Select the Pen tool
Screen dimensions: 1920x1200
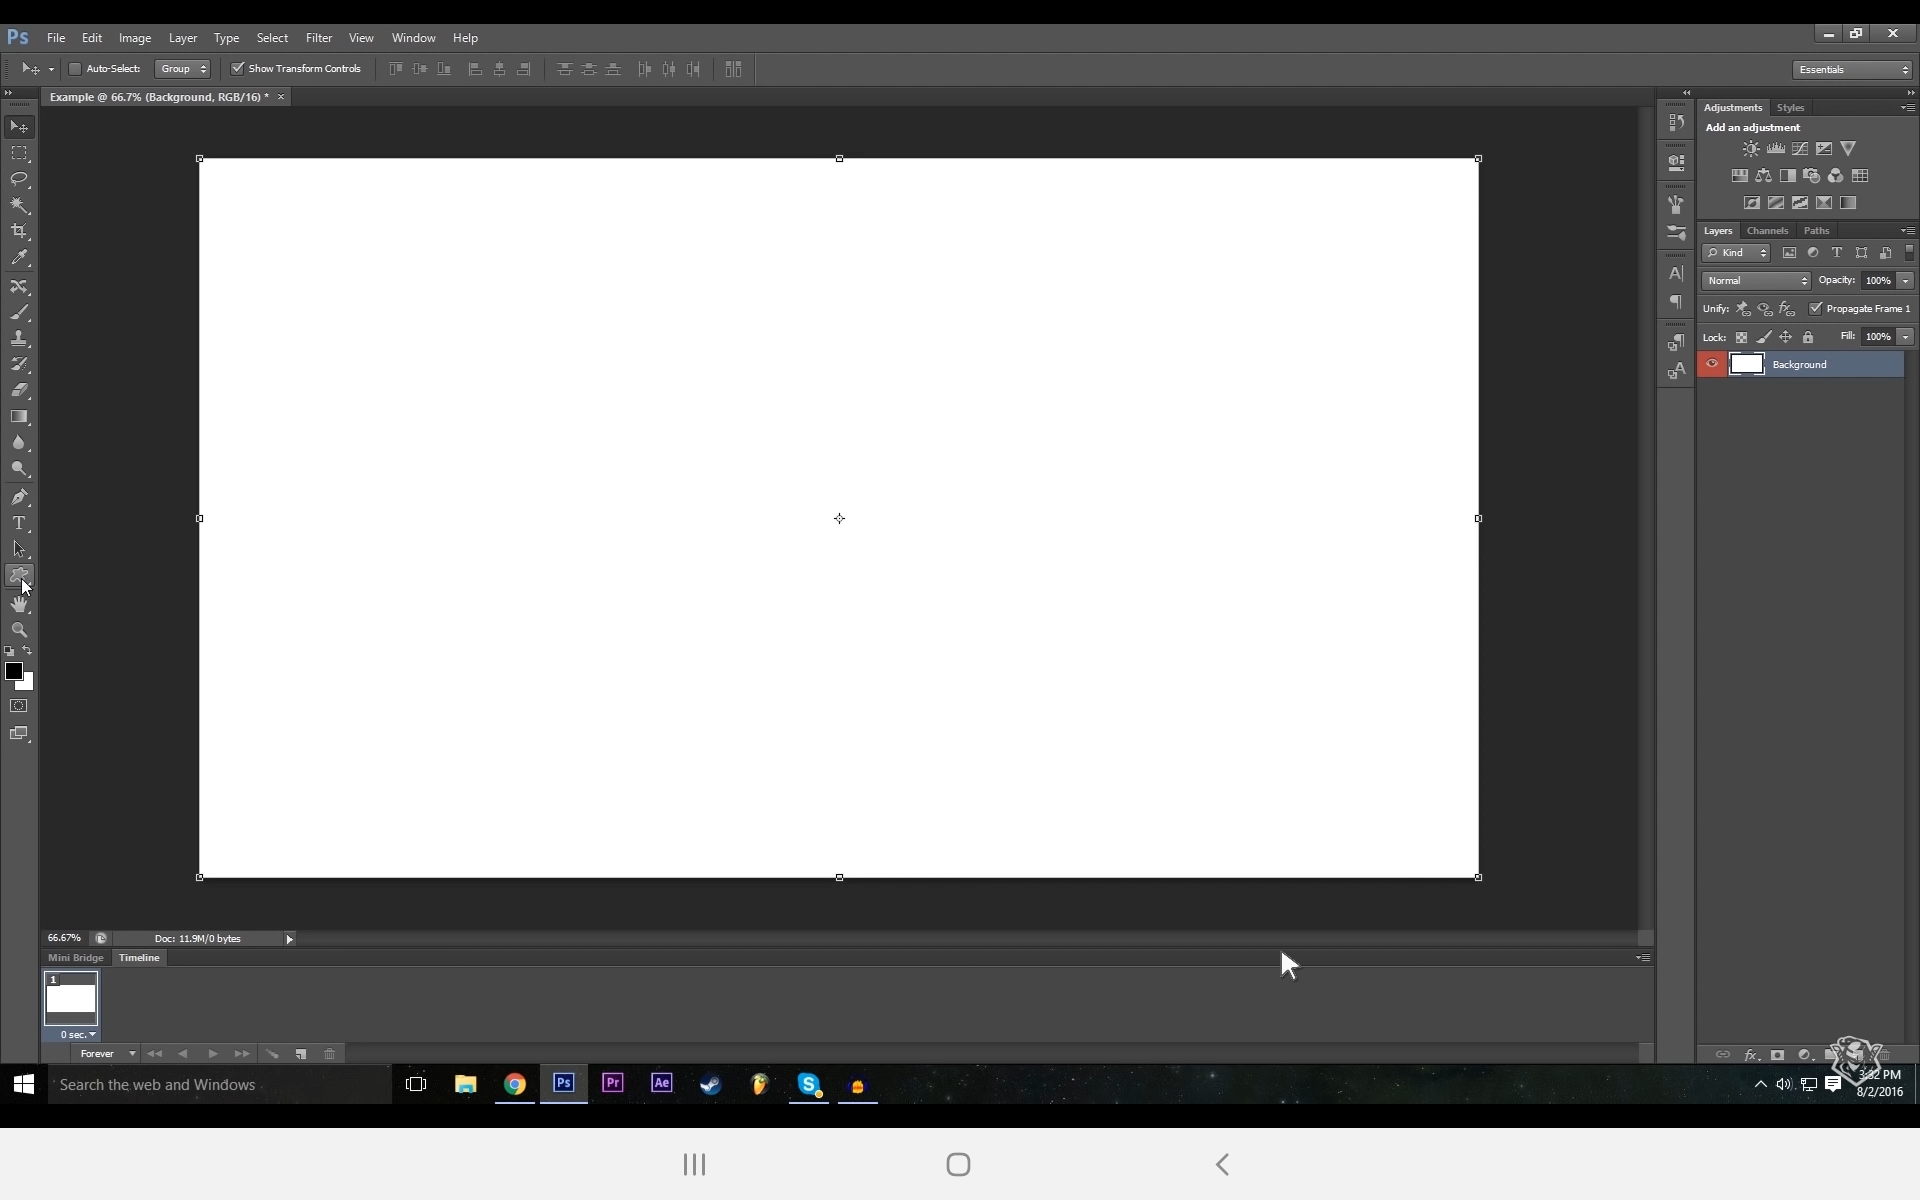19,497
